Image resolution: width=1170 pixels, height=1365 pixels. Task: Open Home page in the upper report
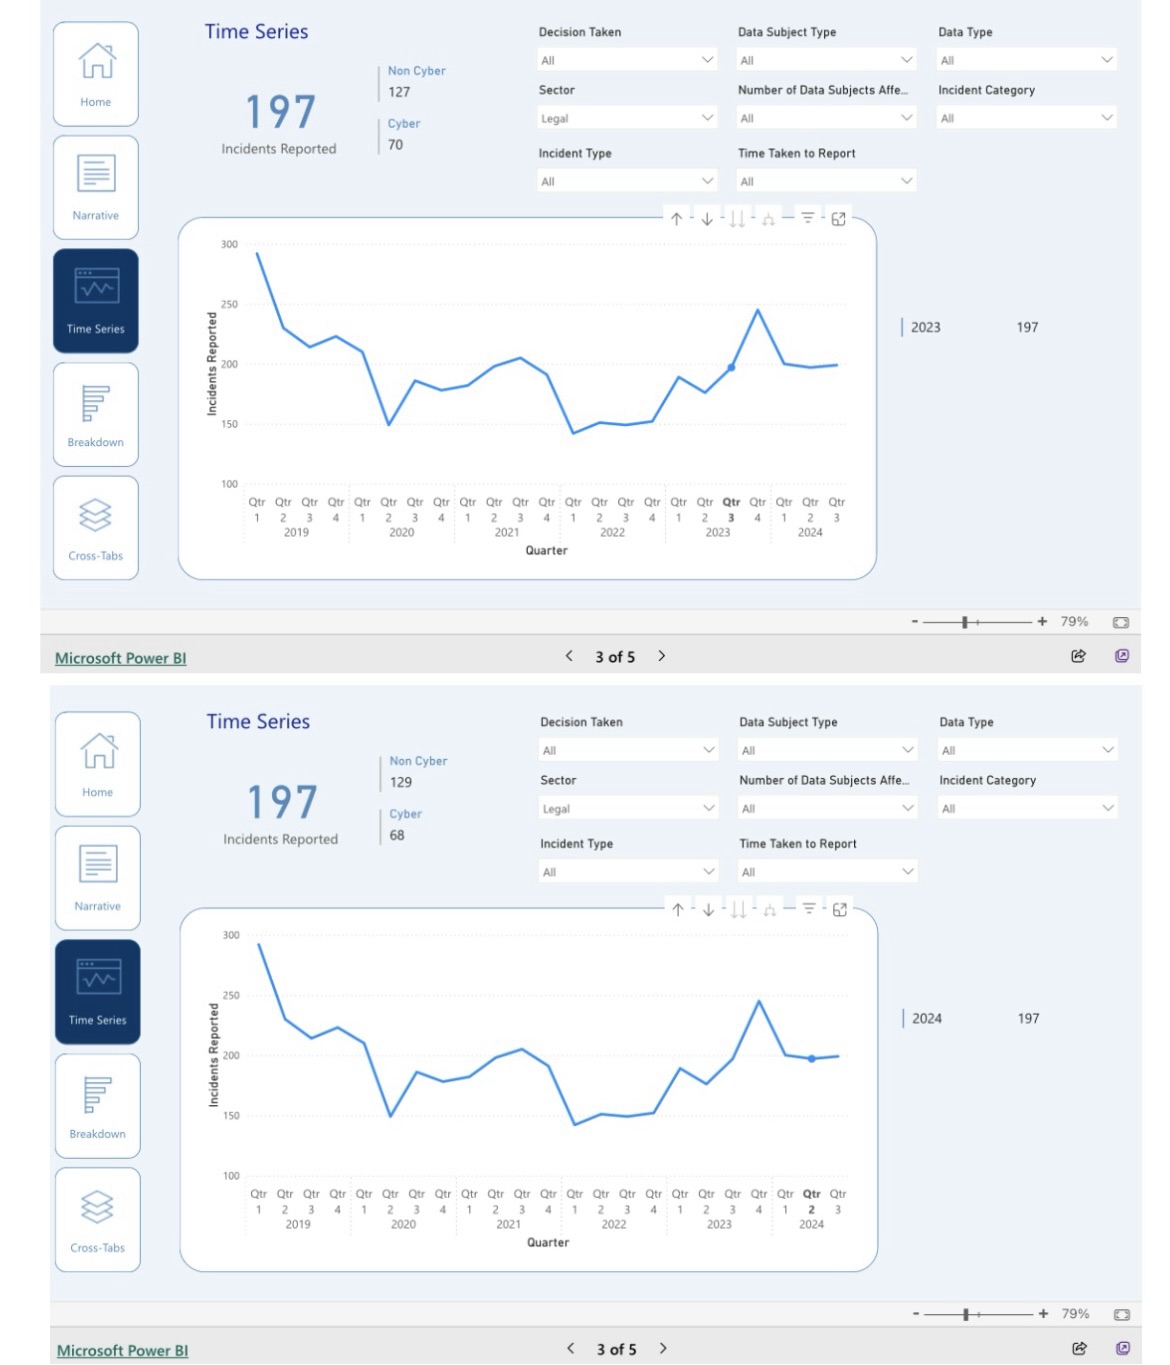(96, 74)
